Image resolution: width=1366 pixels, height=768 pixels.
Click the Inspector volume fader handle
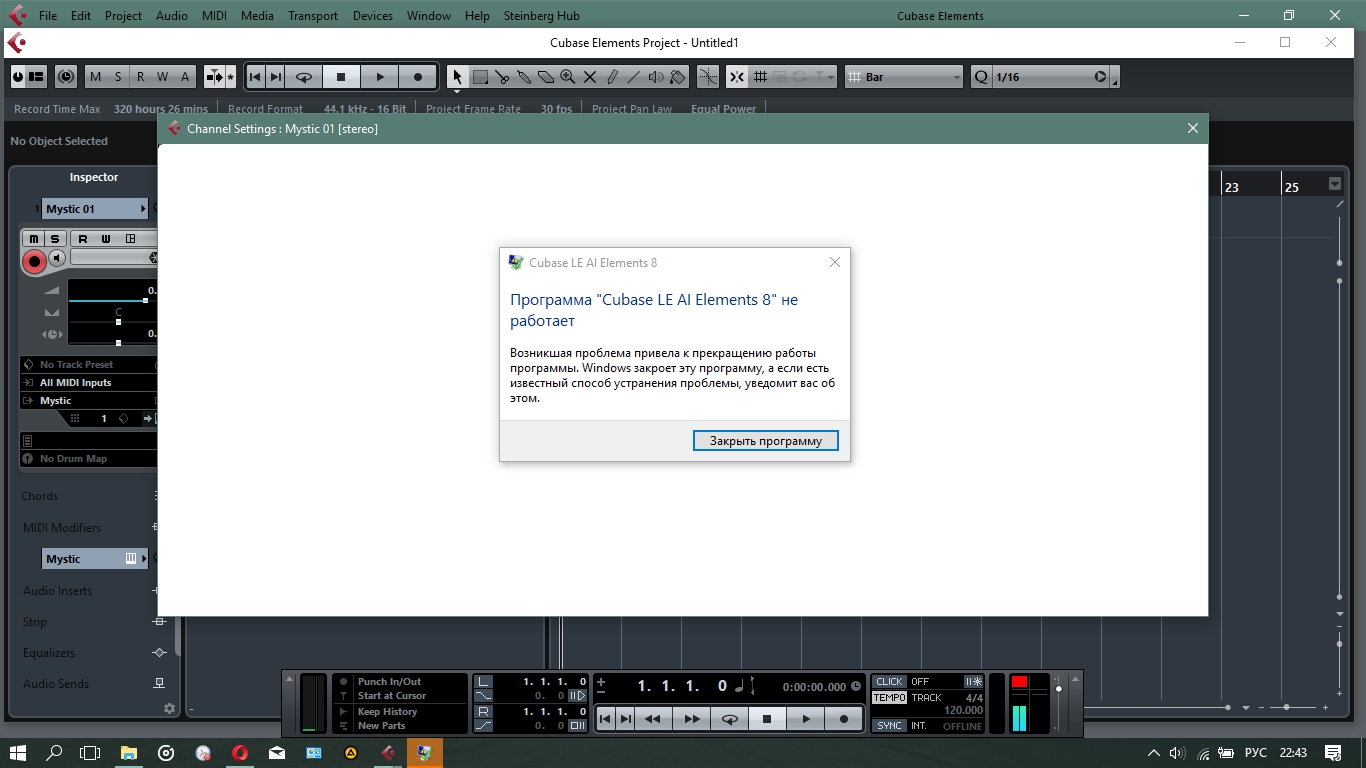pyautogui.click(x=145, y=300)
